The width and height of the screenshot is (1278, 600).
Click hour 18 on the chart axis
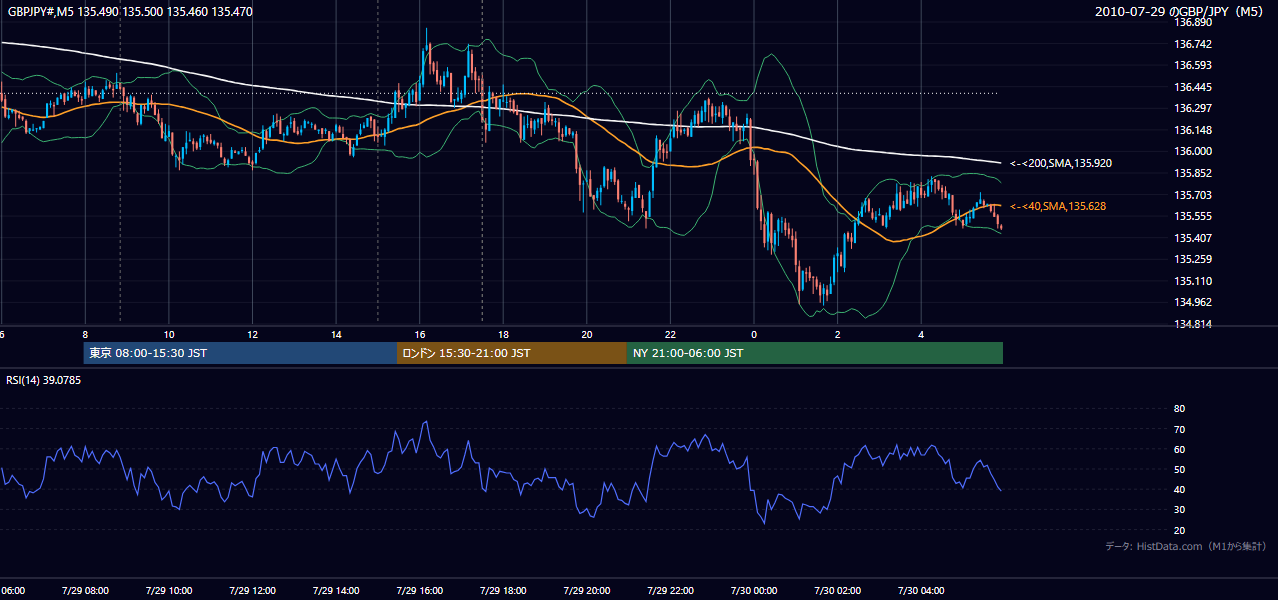[503, 334]
